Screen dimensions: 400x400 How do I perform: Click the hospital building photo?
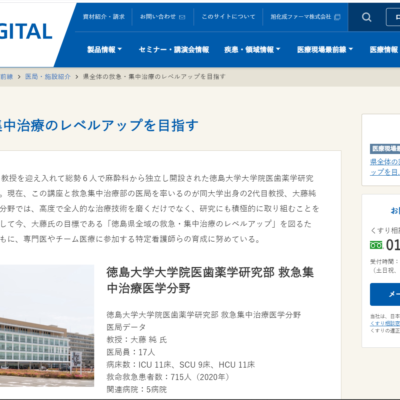(x=47, y=326)
